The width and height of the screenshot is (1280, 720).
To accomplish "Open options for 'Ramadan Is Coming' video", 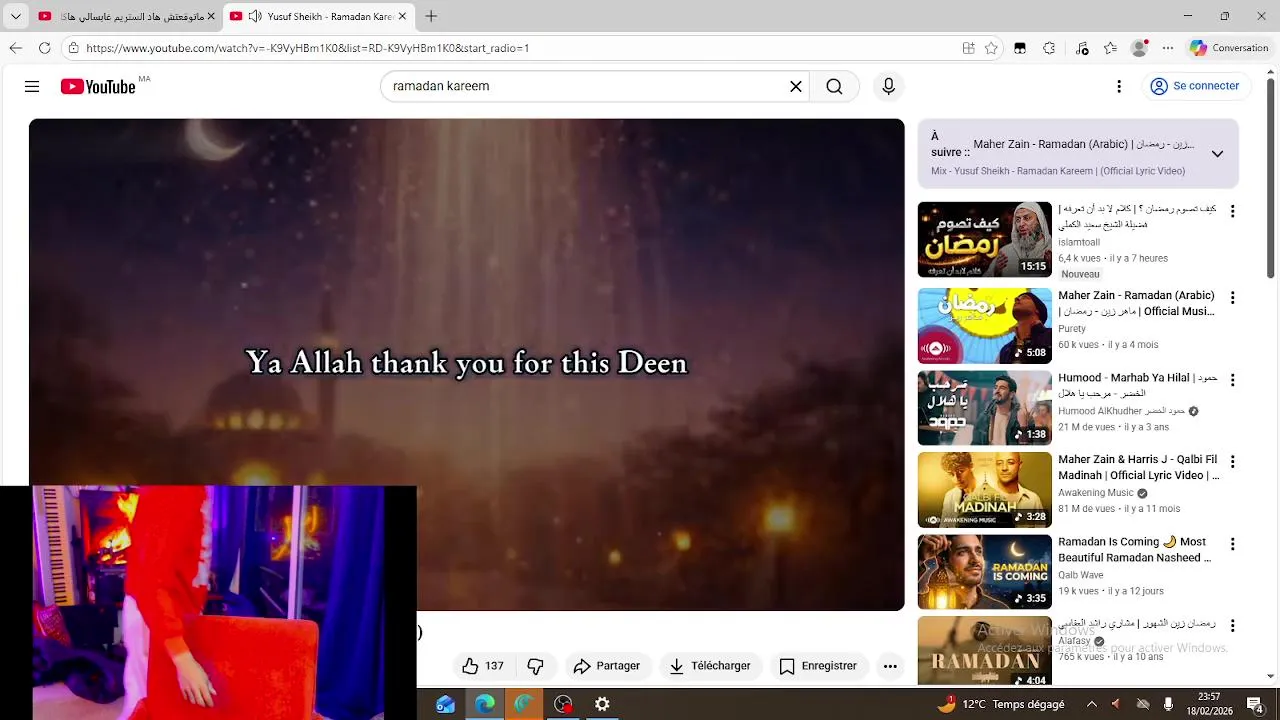I will [1232, 544].
